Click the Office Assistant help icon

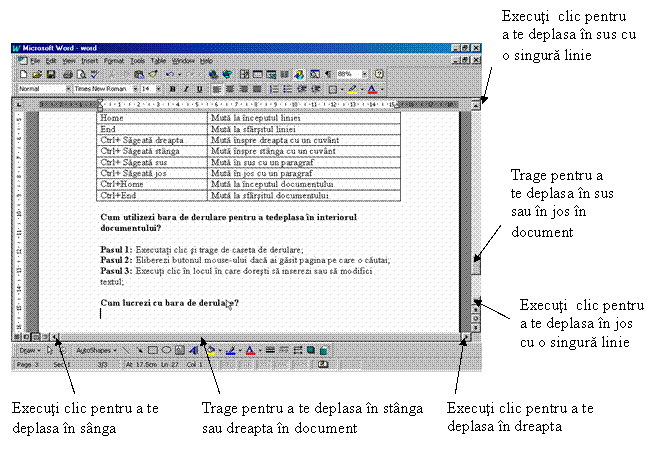click(x=379, y=74)
